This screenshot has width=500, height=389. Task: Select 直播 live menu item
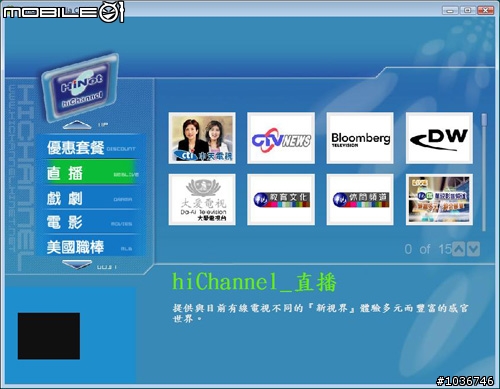[91, 172]
